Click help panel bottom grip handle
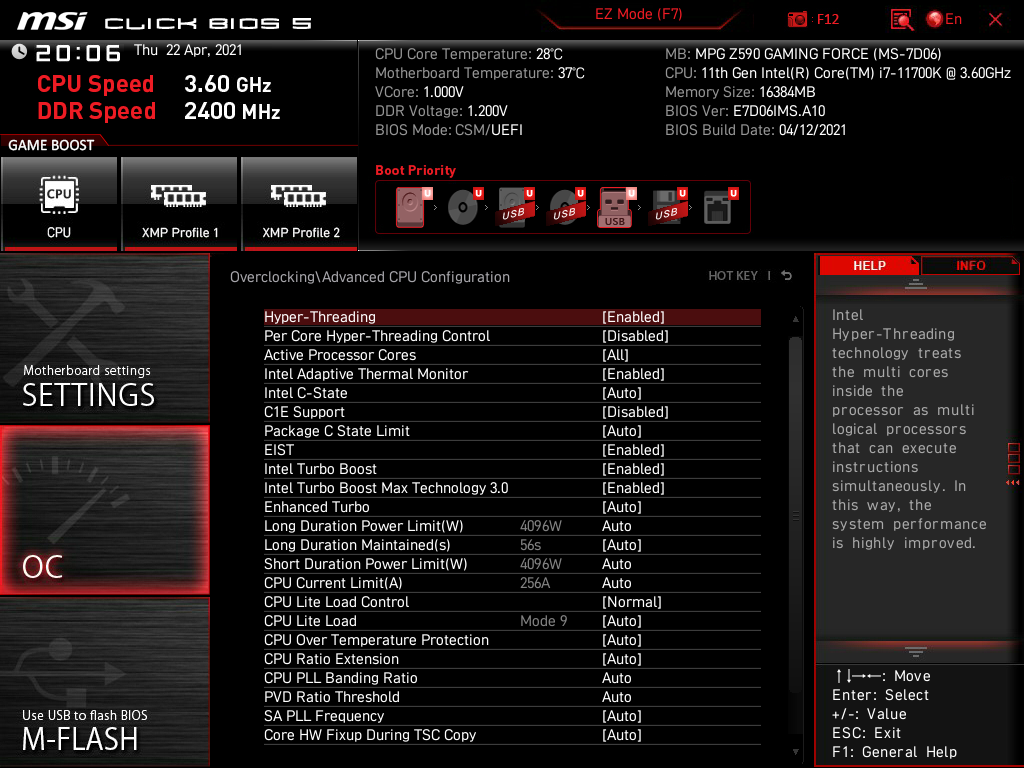Viewport: 1024px width, 768px height. (x=916, y=652)
